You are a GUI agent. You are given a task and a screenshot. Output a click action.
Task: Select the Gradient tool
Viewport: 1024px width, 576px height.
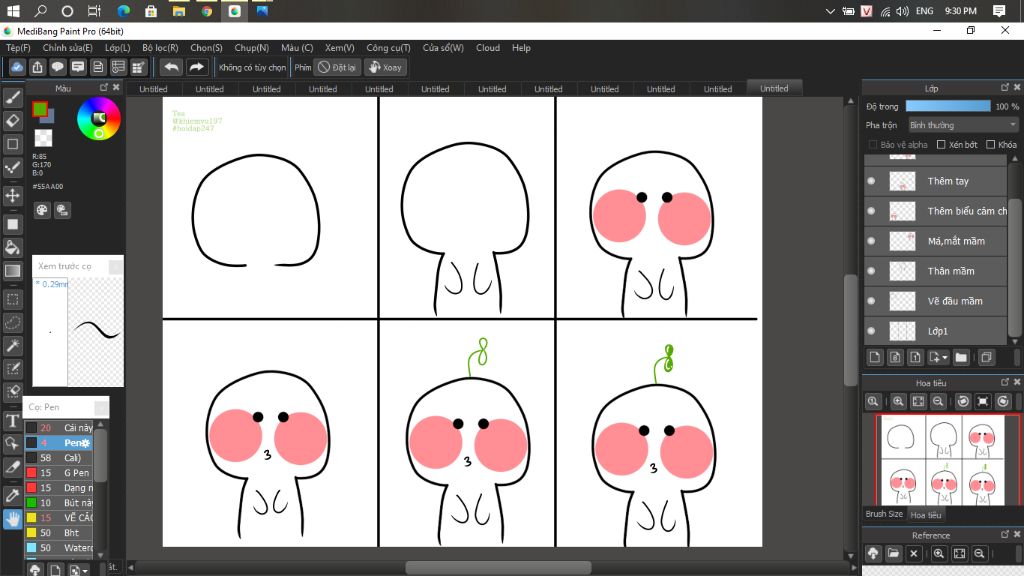click(x=12, y=271)
